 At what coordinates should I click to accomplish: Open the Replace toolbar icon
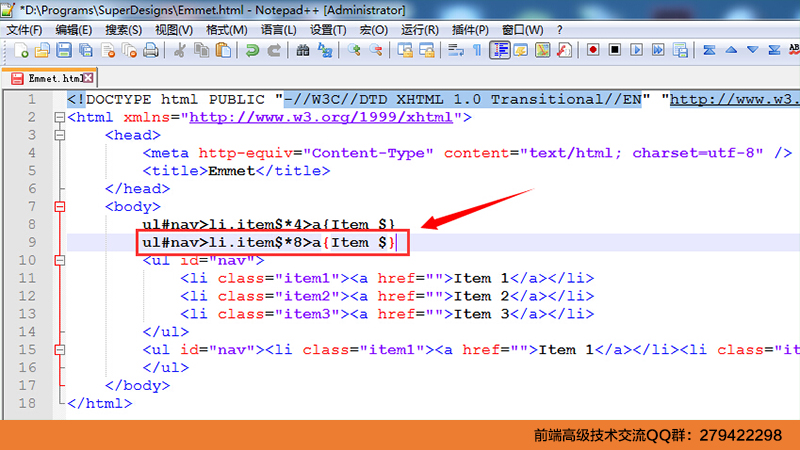pyautogui.click(x=325, y=50)
